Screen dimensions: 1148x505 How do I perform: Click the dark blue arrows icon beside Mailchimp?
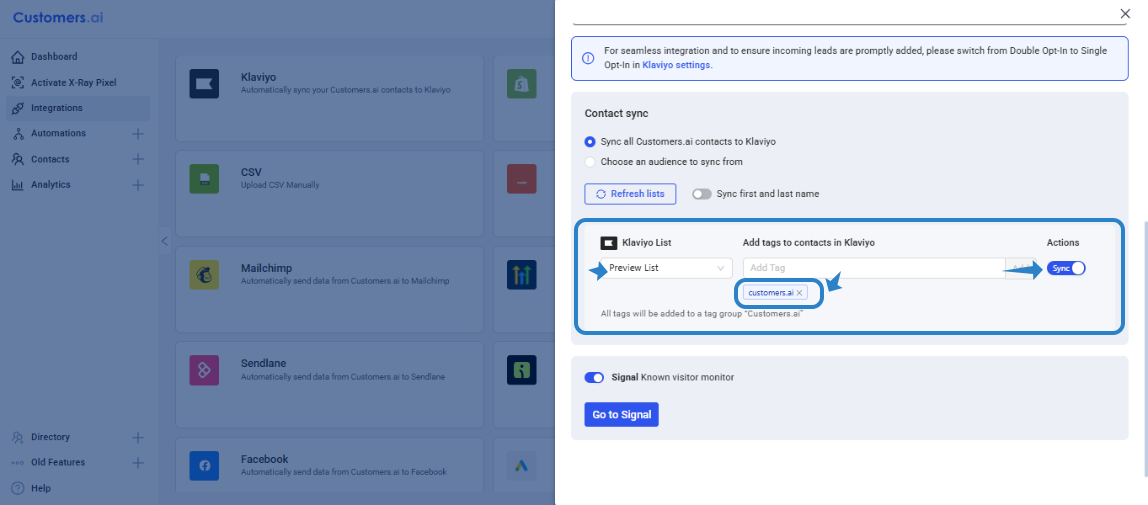(522, 274)
